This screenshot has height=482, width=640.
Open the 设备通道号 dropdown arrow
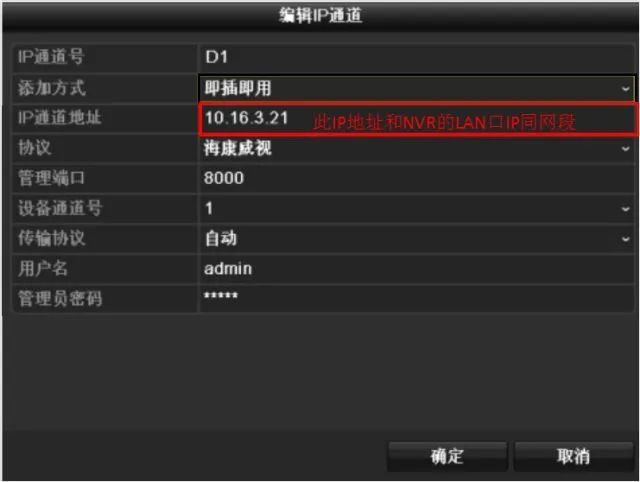point(625,209)
